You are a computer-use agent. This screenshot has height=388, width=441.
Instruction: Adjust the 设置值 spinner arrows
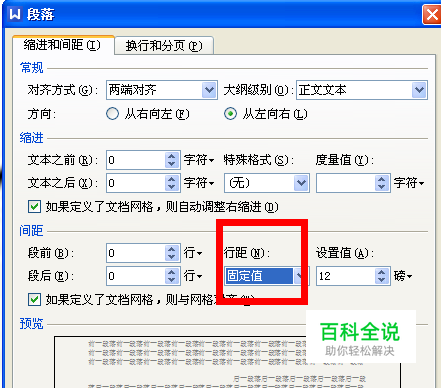point(382,276)
